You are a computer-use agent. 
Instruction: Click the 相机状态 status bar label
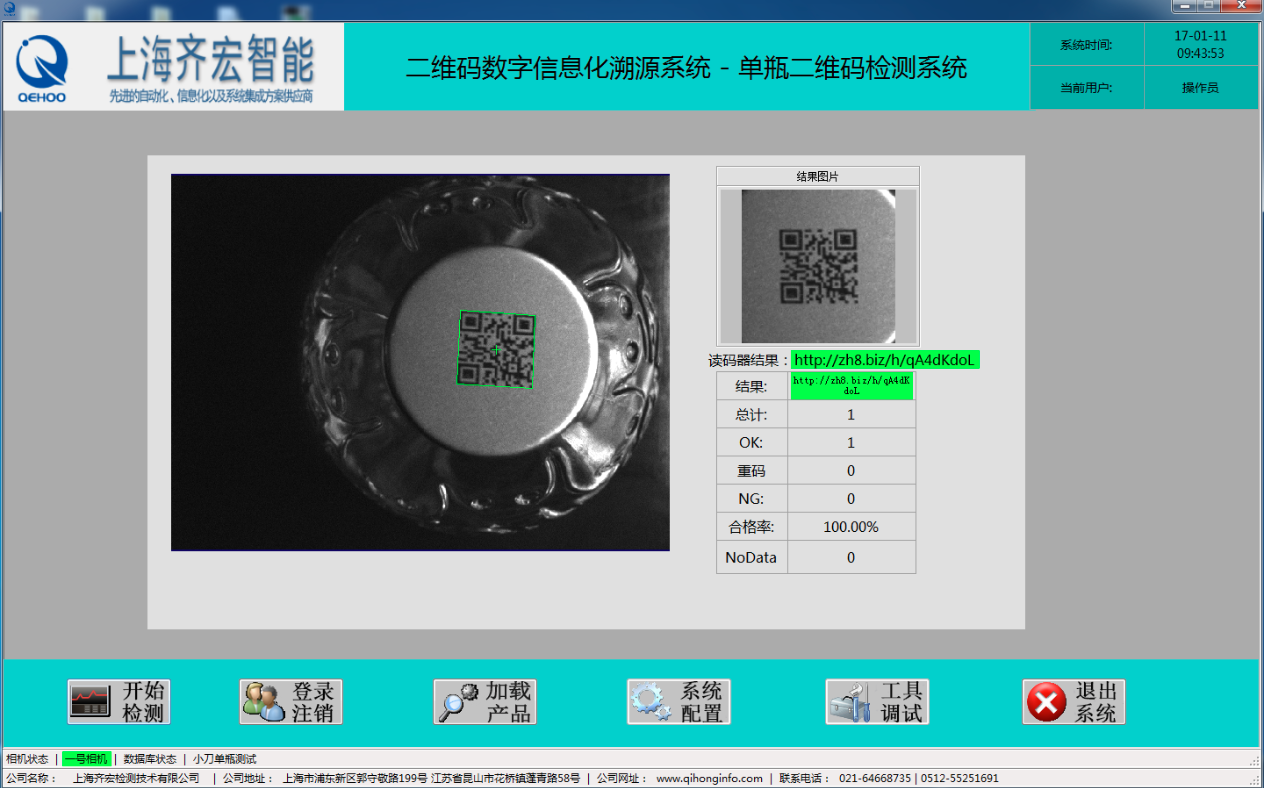(27, 759)
